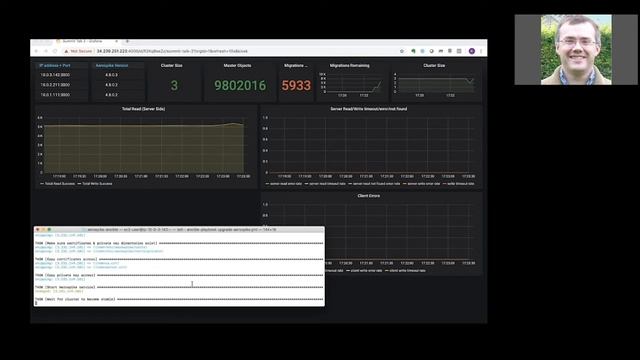Select table cell 10.0.1.113:3000
This screenshot has height=360, width=640.
pyautogui.click(x=55, y=95)
